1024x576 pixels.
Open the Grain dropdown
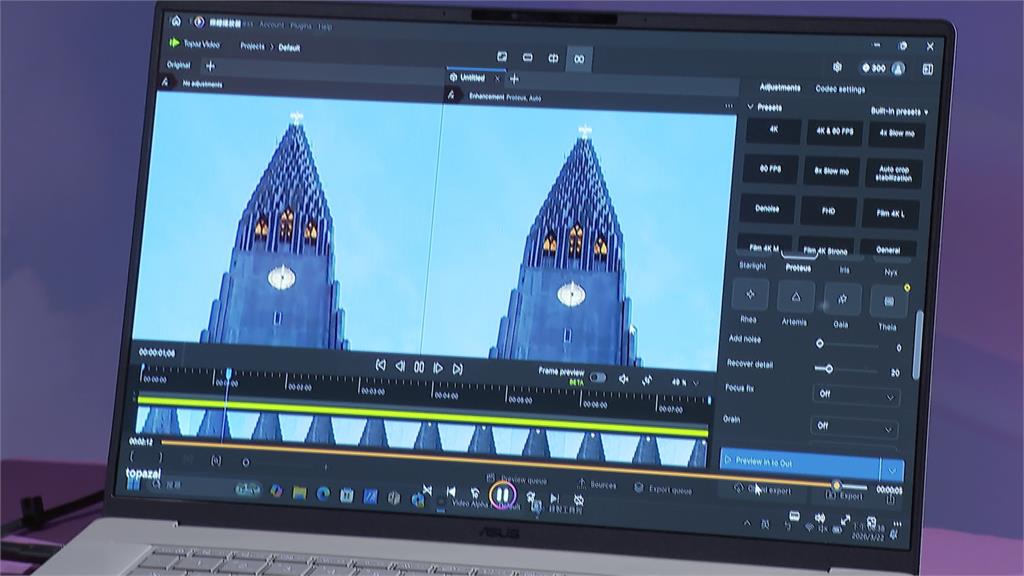click(x=855, y=427)
